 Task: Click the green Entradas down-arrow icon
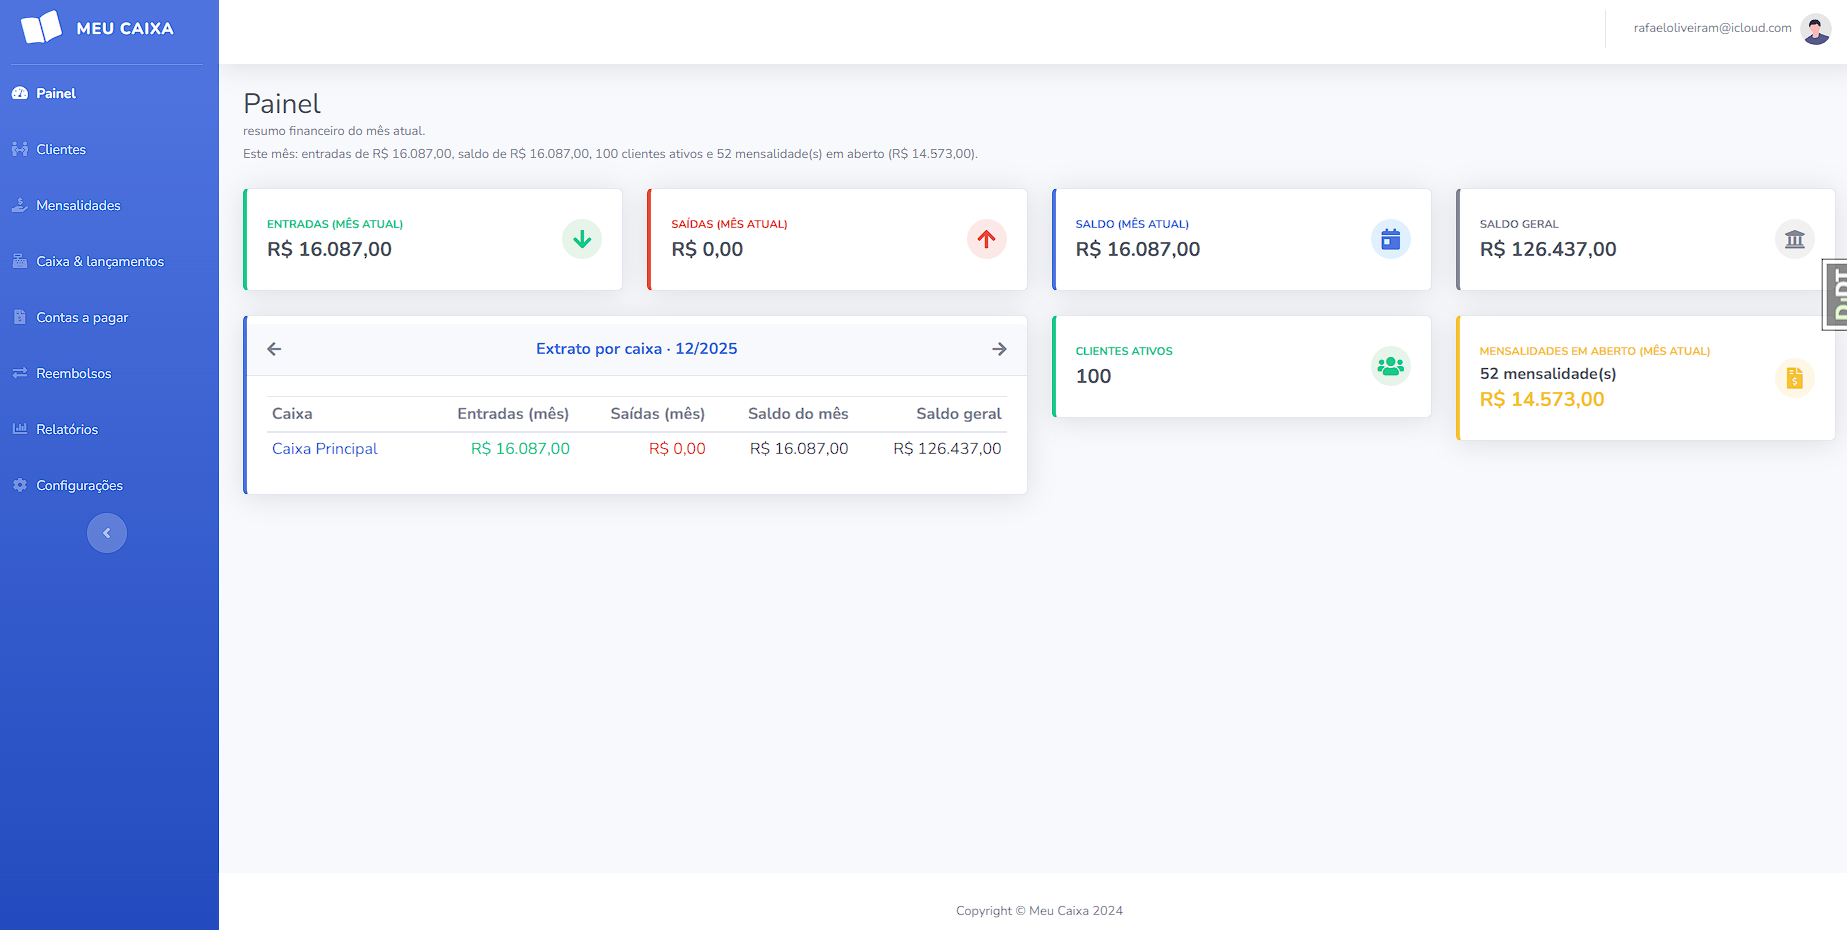coord(581,239)
